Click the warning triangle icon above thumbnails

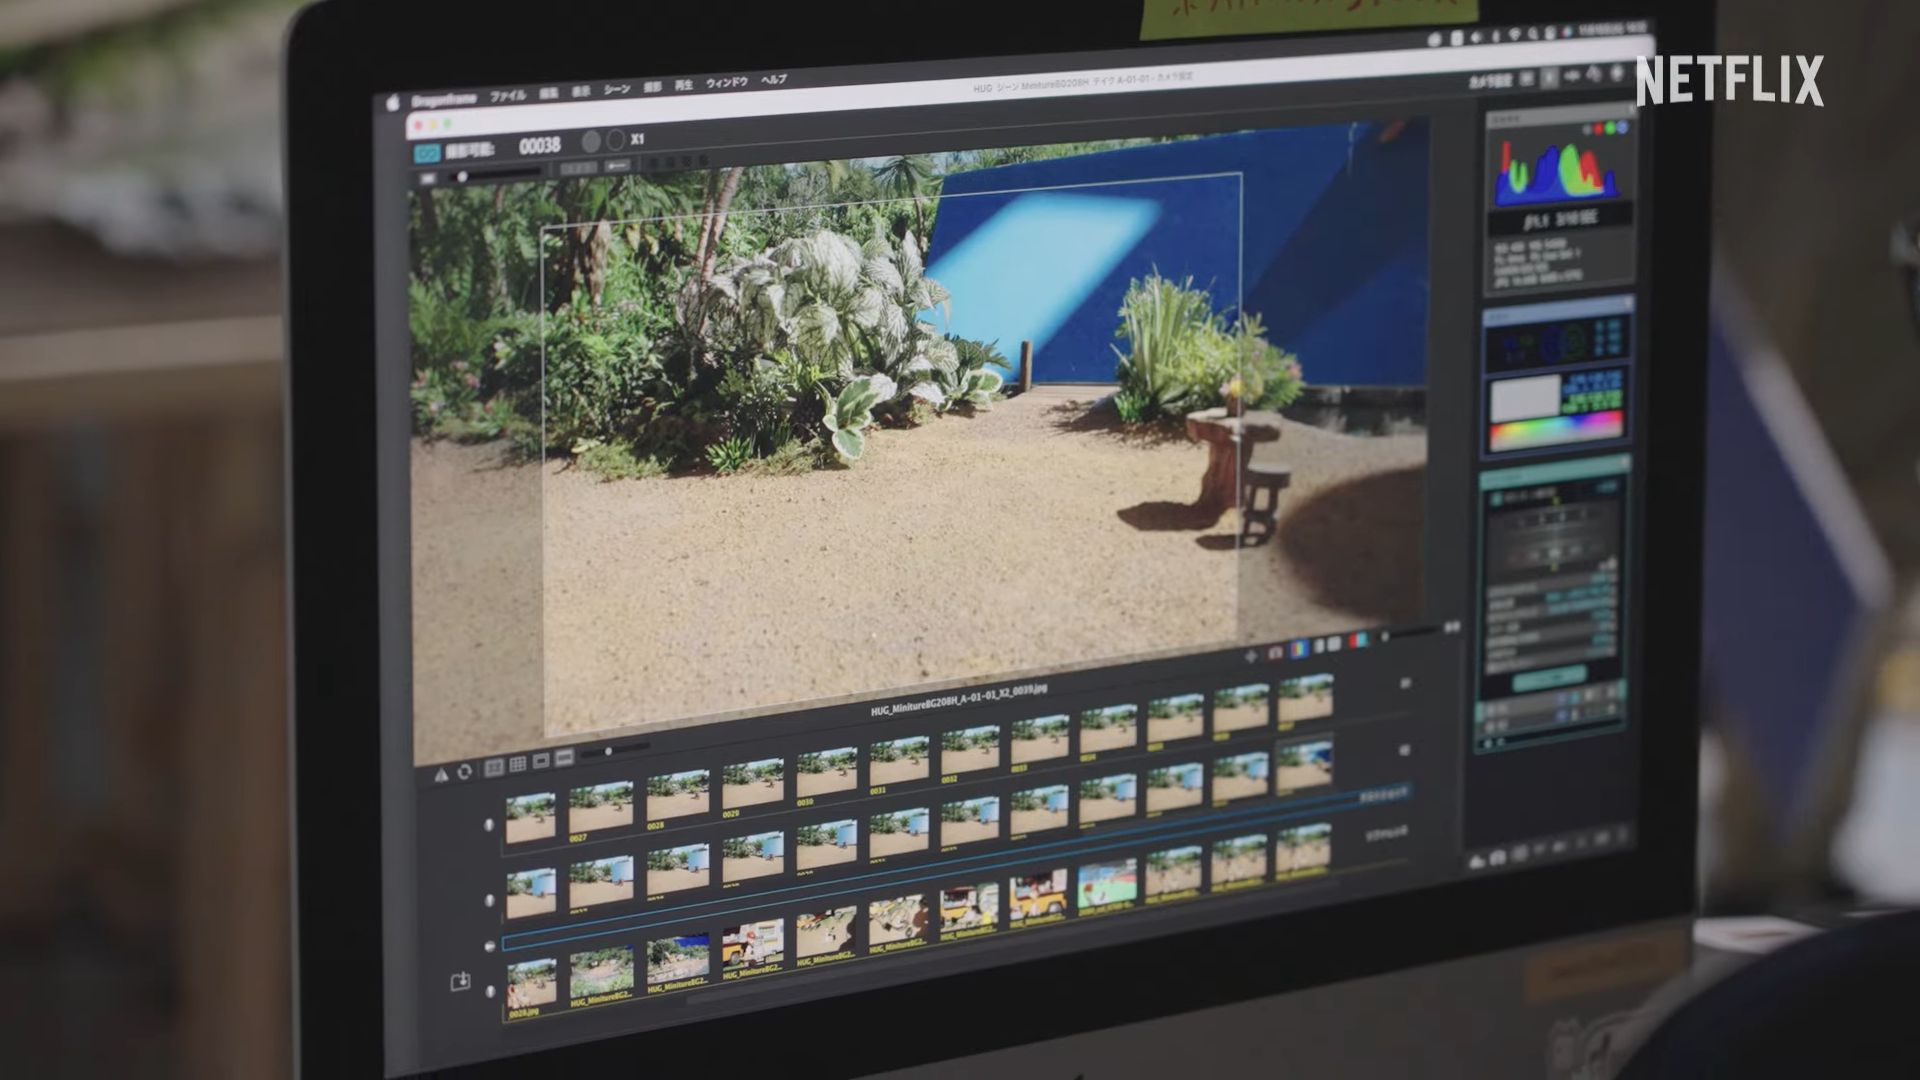[441, 775]
